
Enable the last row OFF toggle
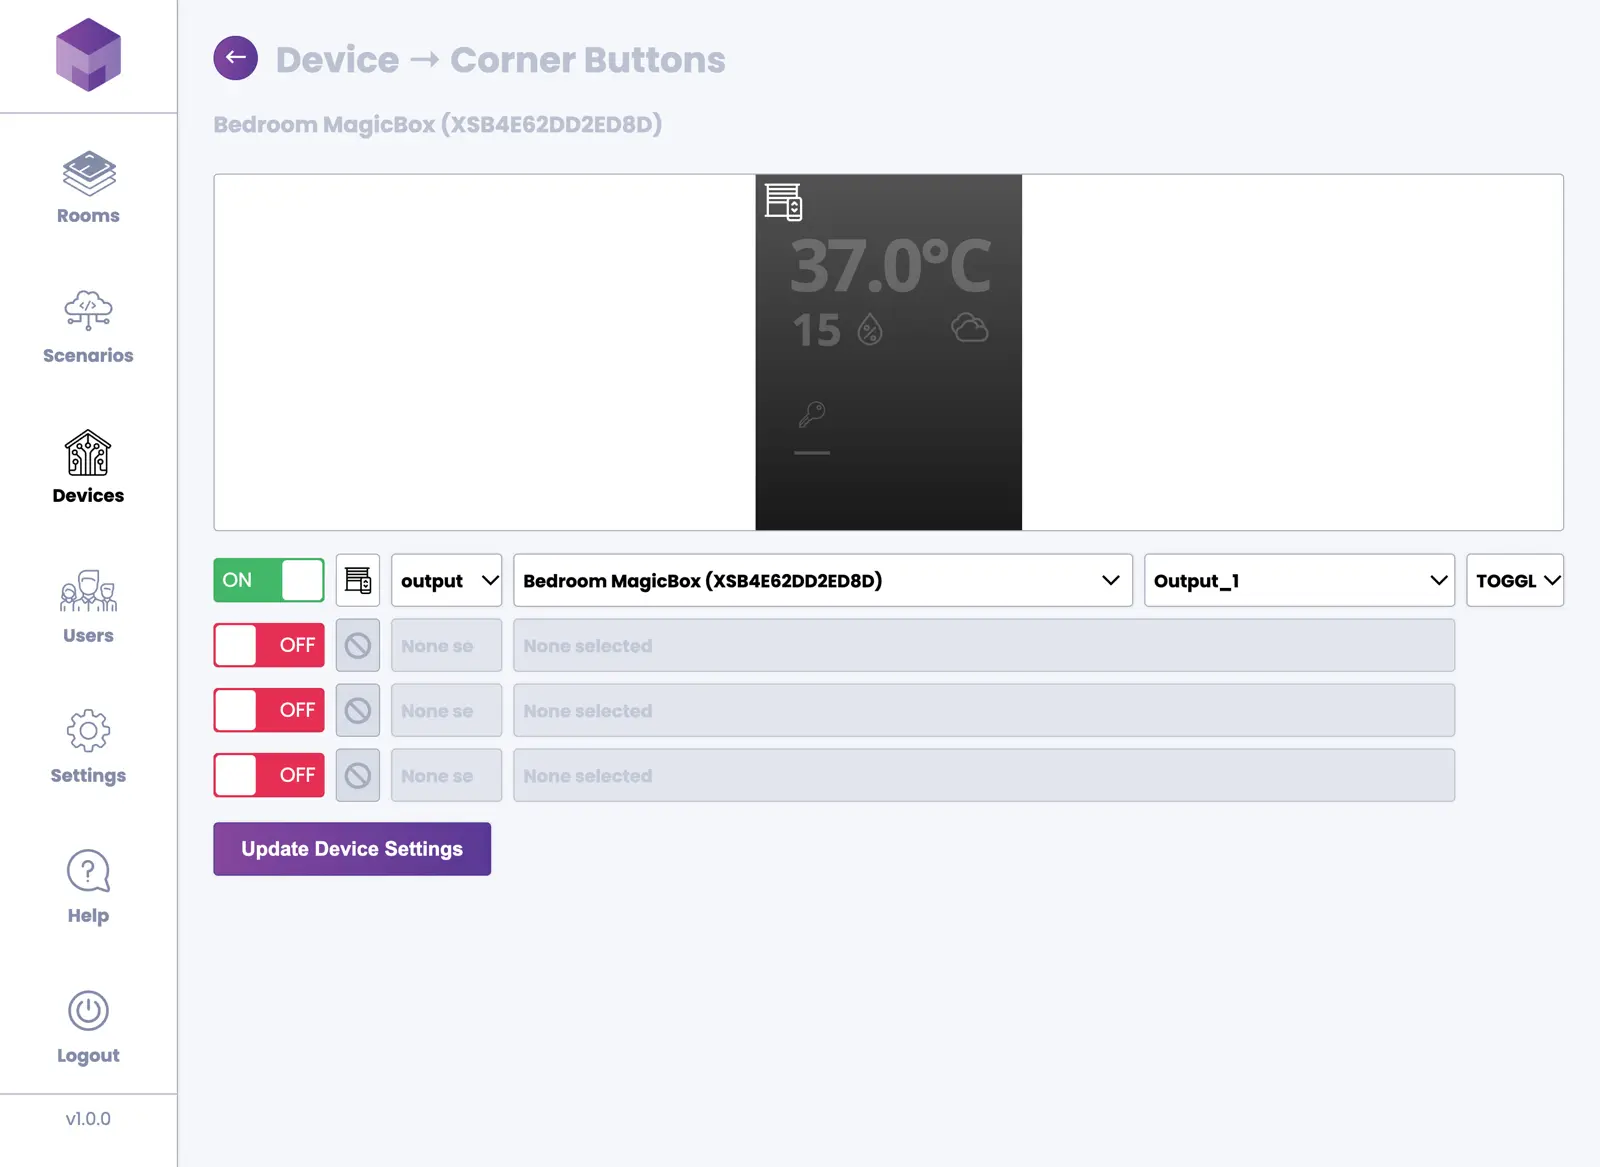[x=269, y=775]
